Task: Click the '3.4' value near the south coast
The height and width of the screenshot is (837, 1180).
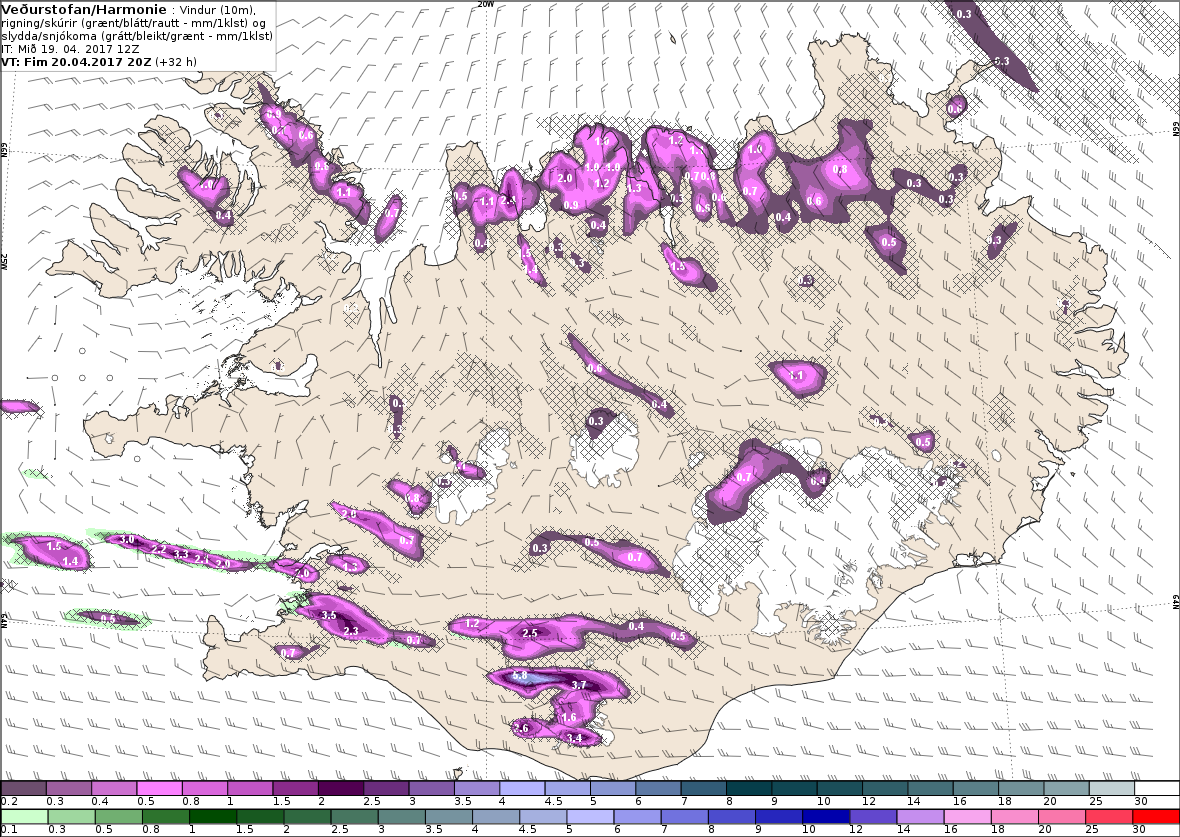Action: pos(574,738)
